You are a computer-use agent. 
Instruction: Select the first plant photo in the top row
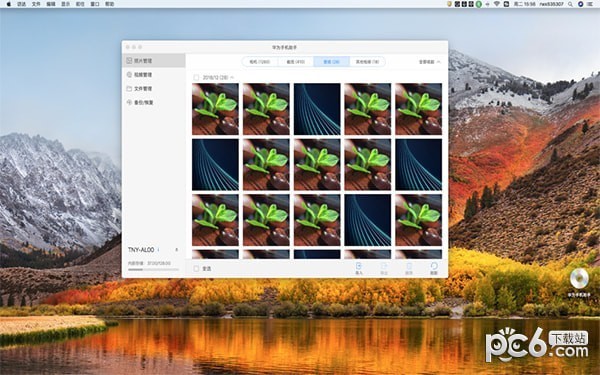click(x=215, y=109)
